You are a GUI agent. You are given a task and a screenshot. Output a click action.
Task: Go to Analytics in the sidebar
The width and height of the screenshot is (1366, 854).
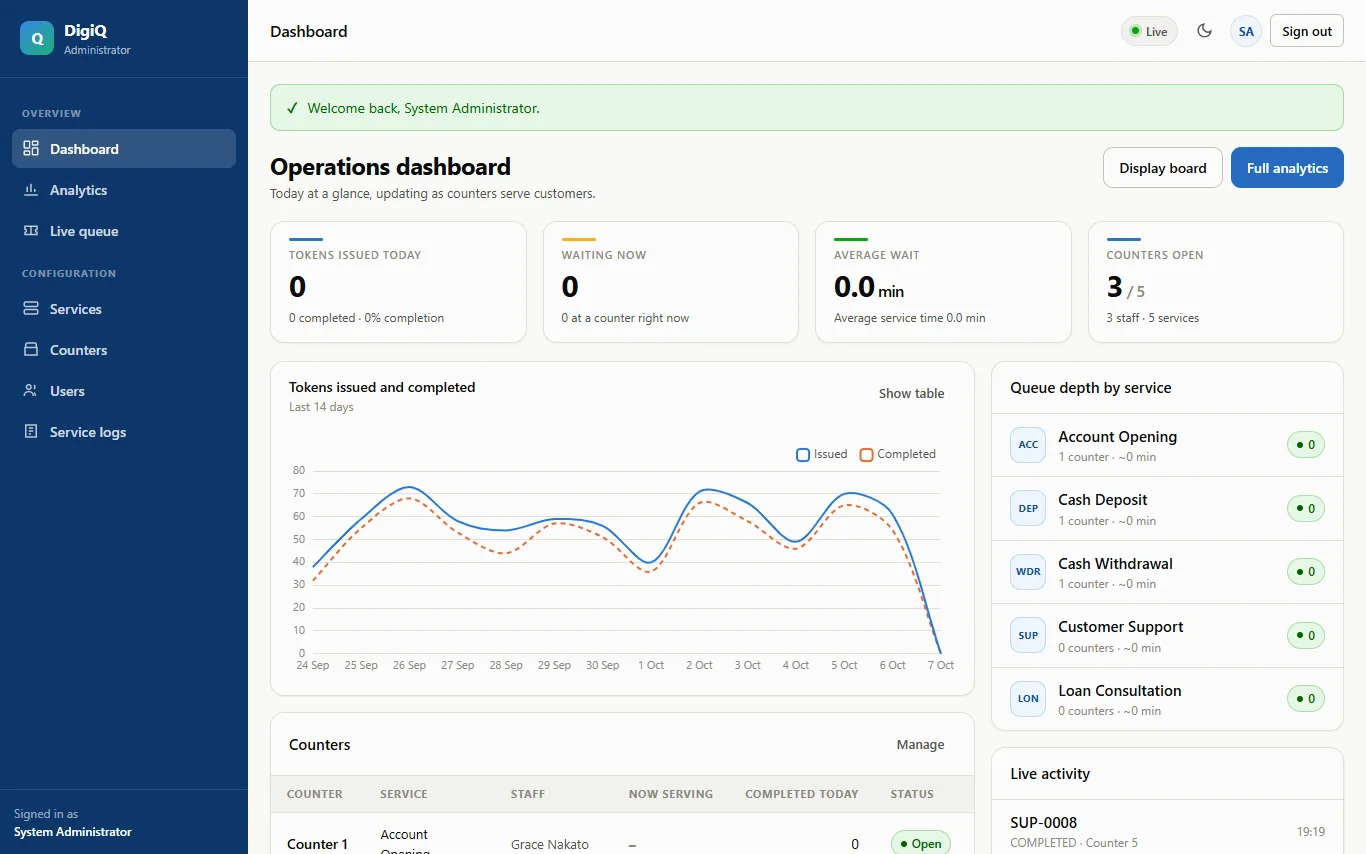[x=124, y=190]
